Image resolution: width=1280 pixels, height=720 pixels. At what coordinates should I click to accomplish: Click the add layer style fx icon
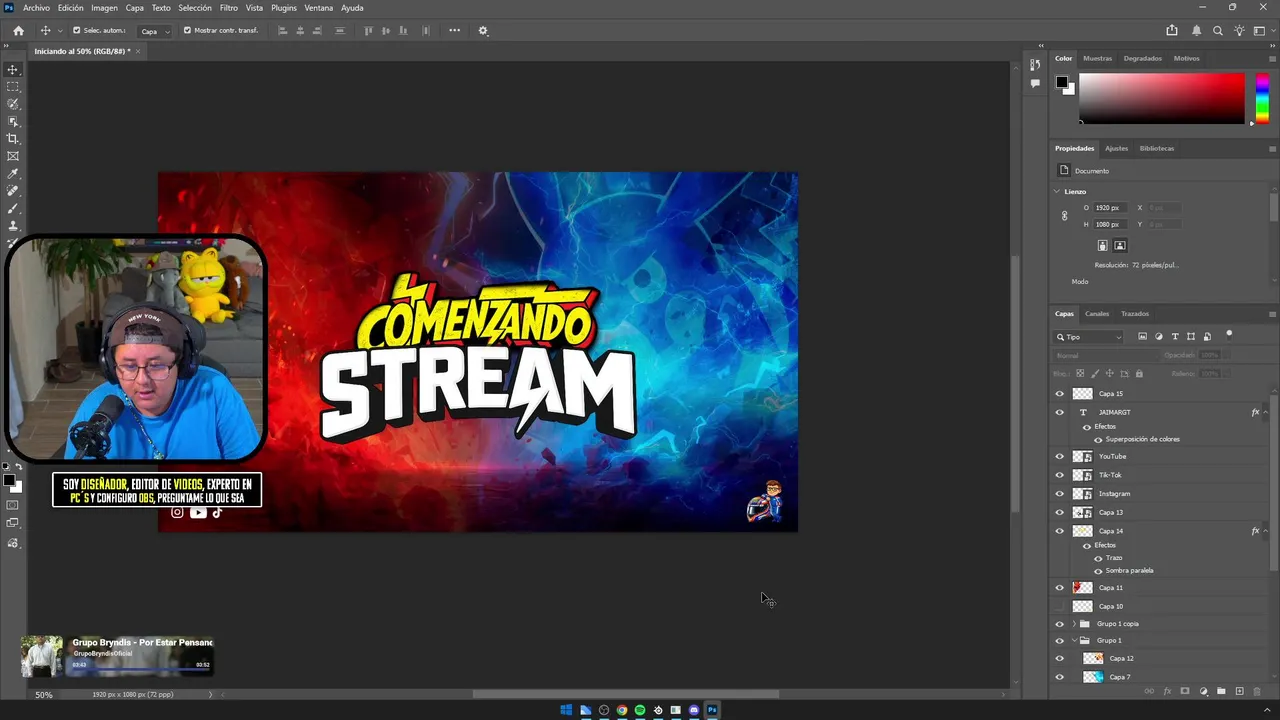pyautogui.click(x=1167, y=691)
